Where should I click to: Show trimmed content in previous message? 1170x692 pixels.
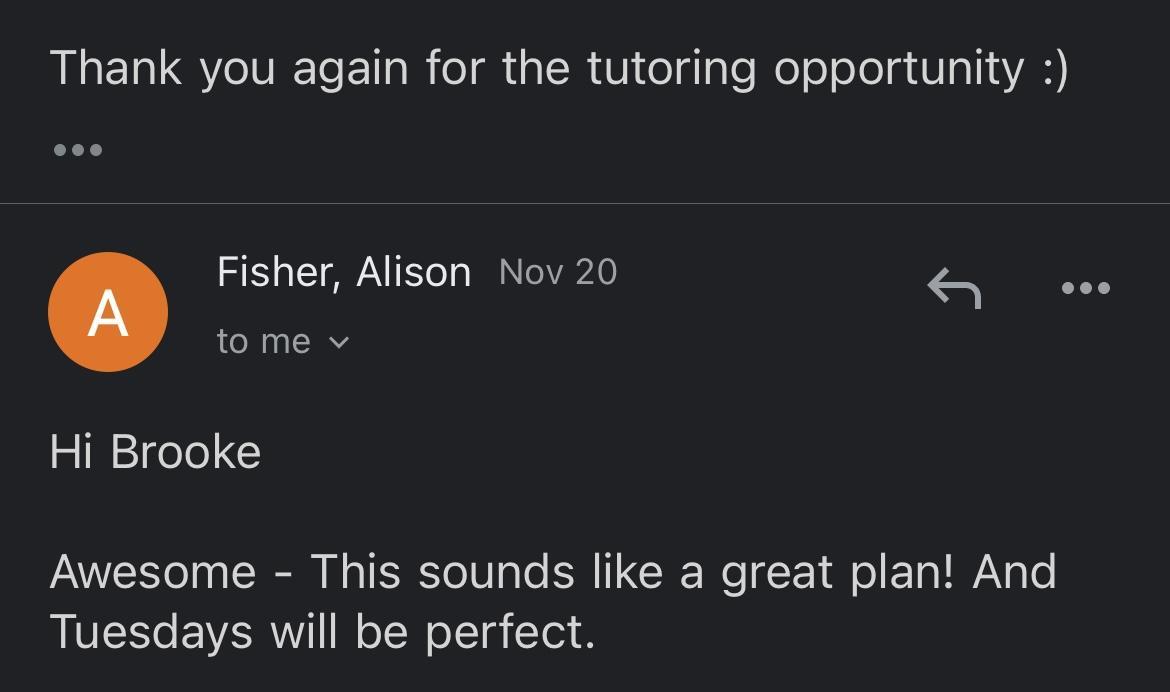point(77,150)
